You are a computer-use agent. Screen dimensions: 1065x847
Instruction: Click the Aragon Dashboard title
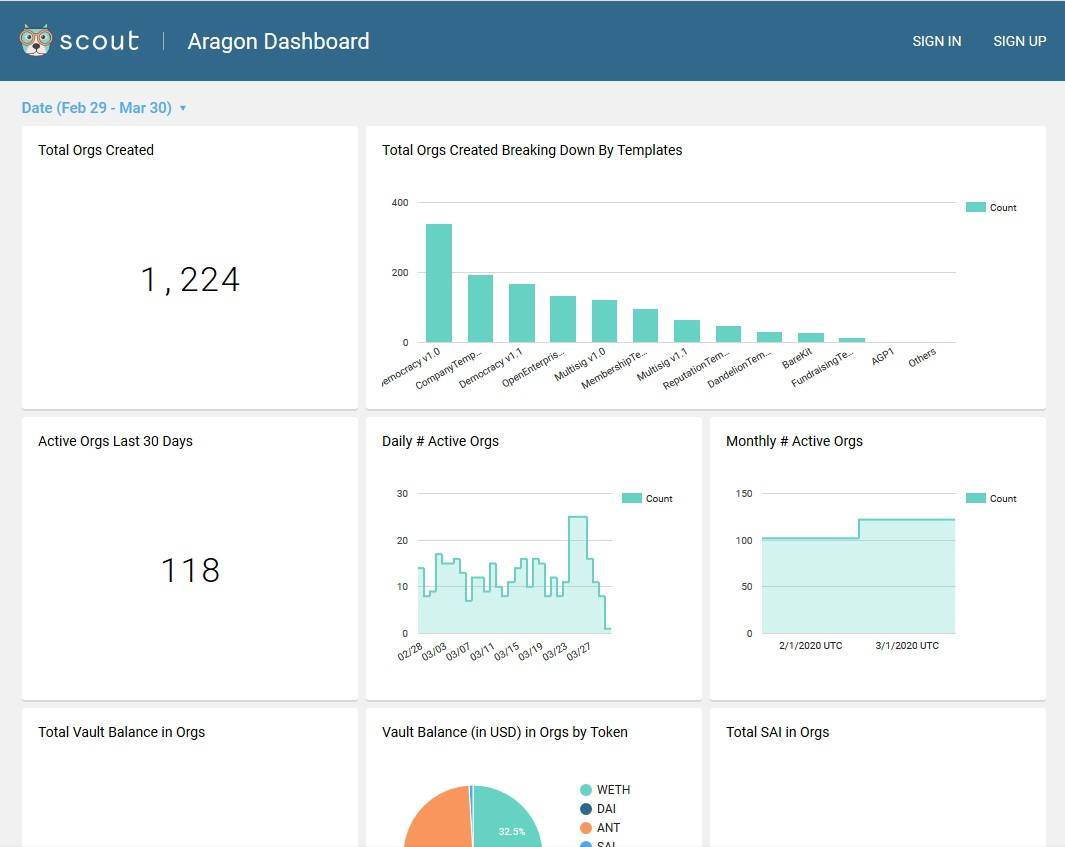pos(278,41)
